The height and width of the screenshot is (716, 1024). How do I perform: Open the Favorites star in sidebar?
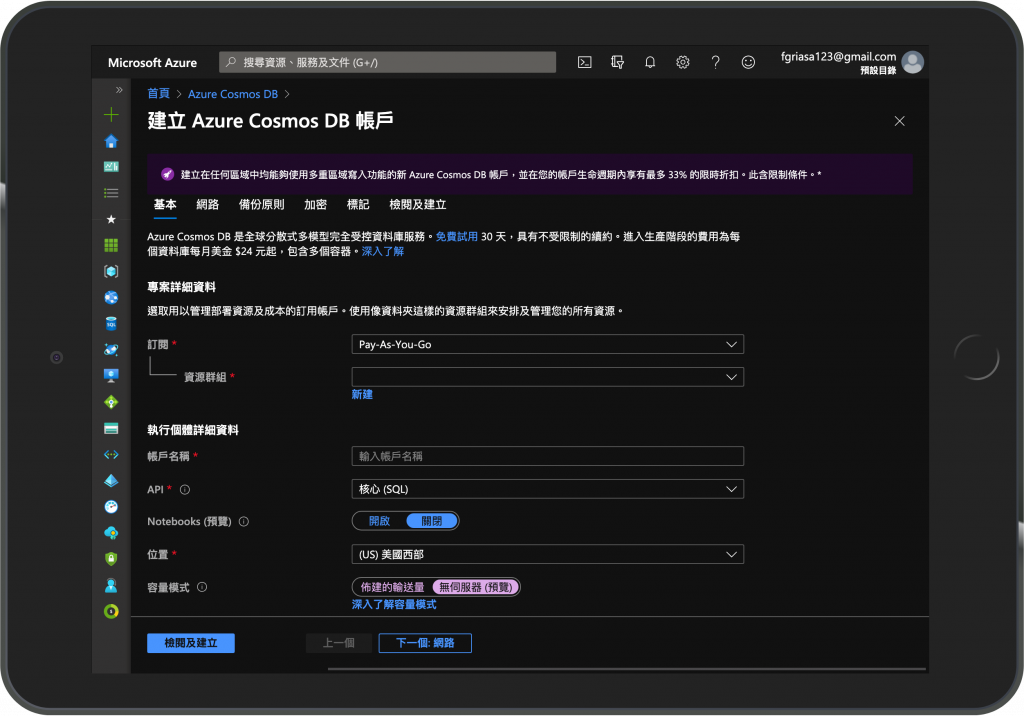(x=111, y=220)
